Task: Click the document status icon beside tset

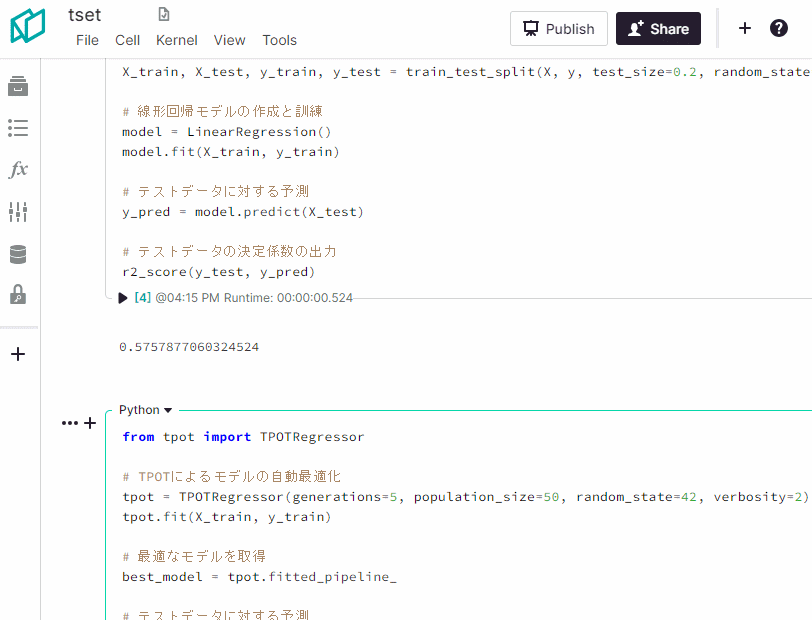Action: (x=164, y=15)
